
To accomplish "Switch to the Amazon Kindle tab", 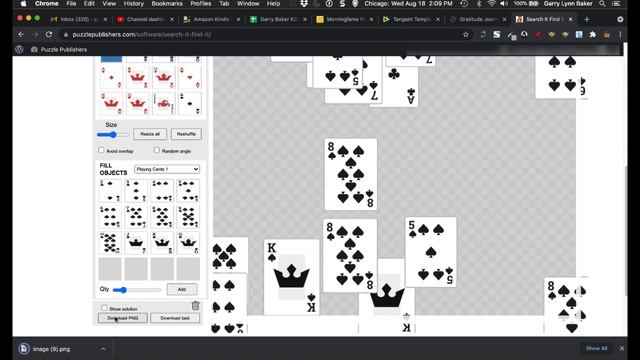I will pos(211,19).
